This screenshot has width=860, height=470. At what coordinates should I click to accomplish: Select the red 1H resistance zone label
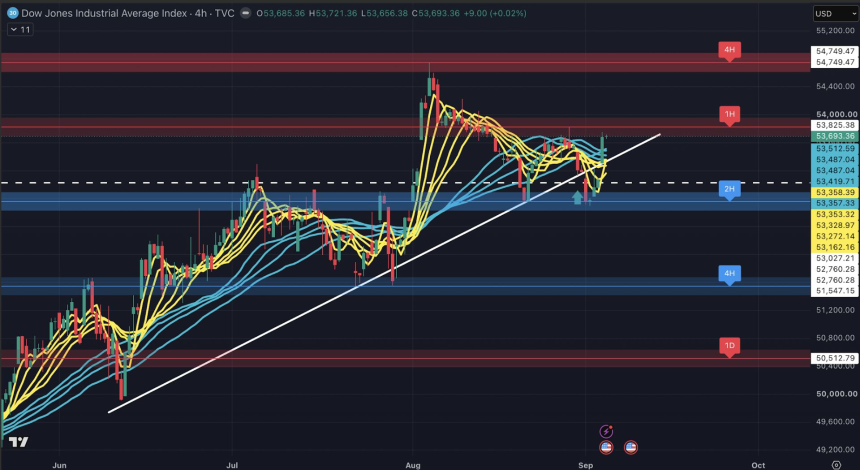click(x=729, y=115)
